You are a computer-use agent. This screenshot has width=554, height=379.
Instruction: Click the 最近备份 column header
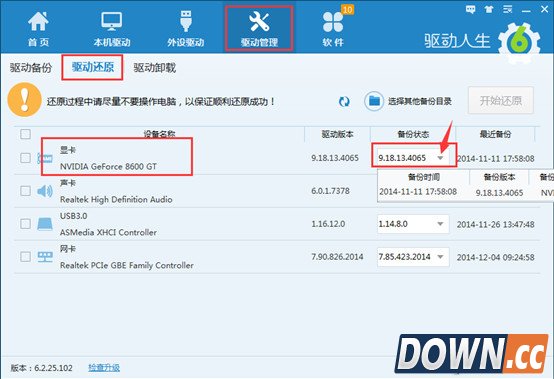coord(495,134)
